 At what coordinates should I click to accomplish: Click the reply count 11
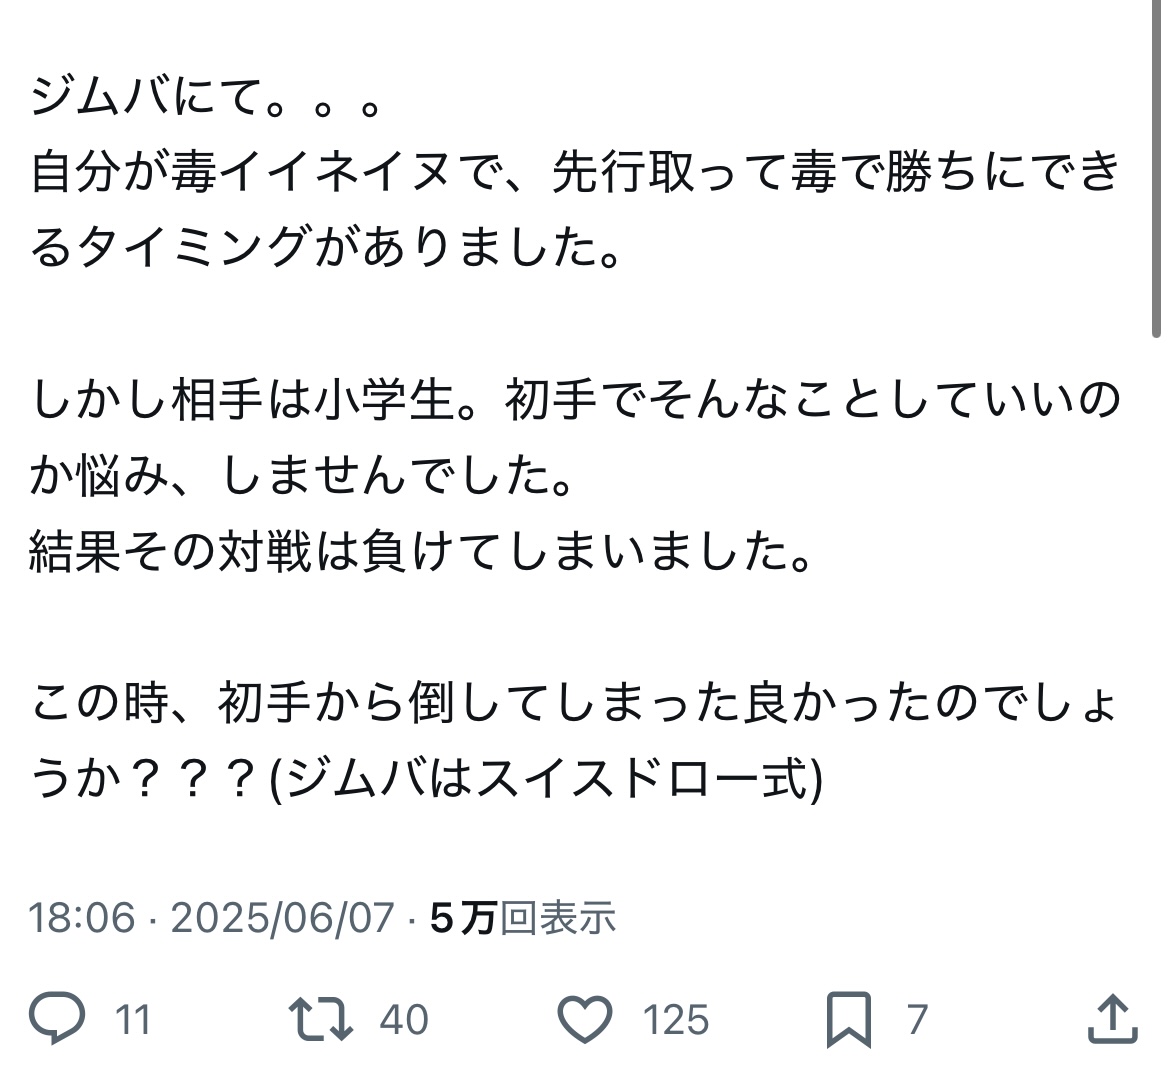click(133, 1020)
